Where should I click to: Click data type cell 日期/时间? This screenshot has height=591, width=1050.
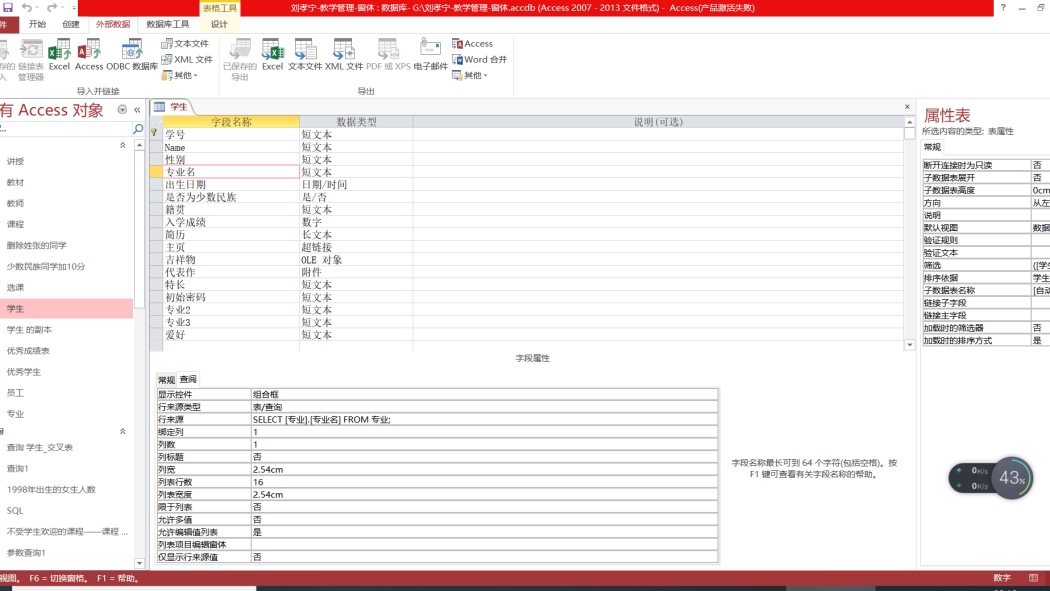(356, 185)
